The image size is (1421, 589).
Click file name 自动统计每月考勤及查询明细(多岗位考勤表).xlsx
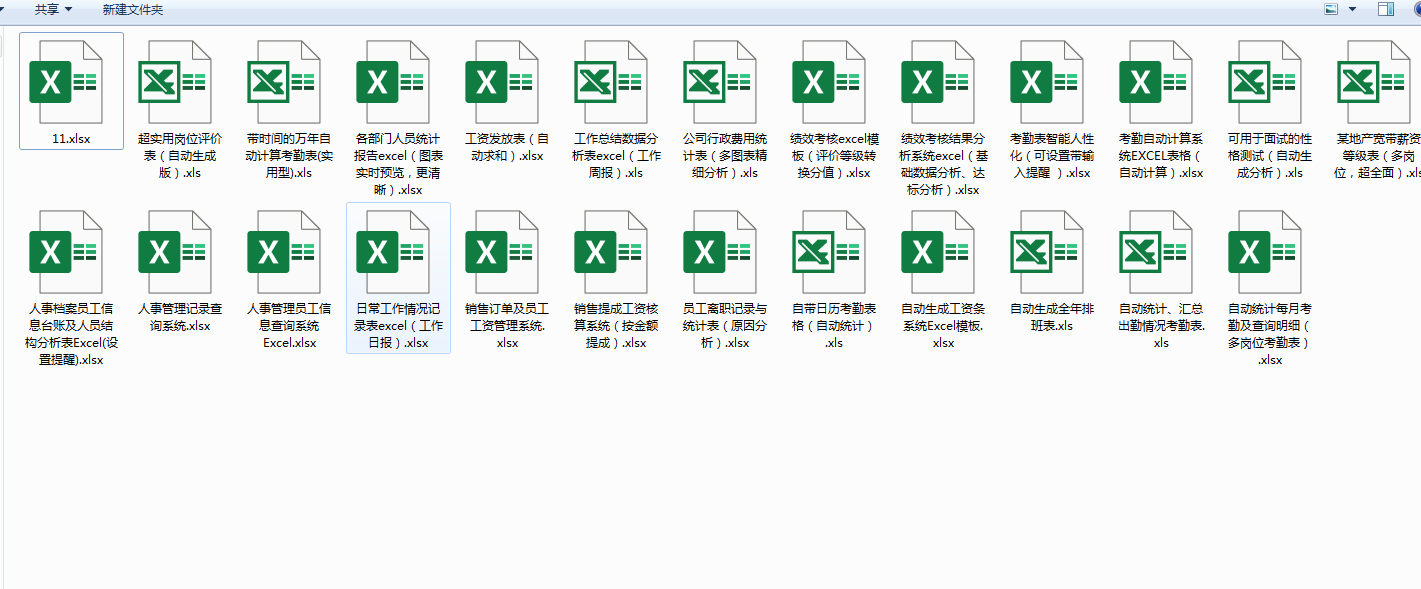point(1270,334)
